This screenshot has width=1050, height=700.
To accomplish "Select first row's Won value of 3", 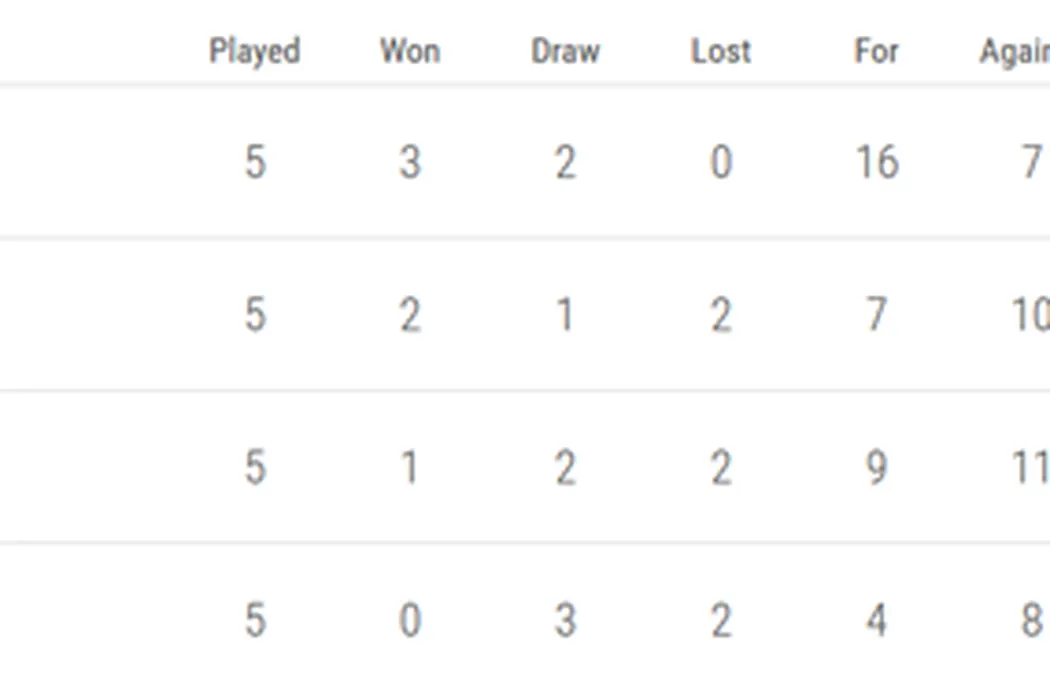I will [410, 162].
